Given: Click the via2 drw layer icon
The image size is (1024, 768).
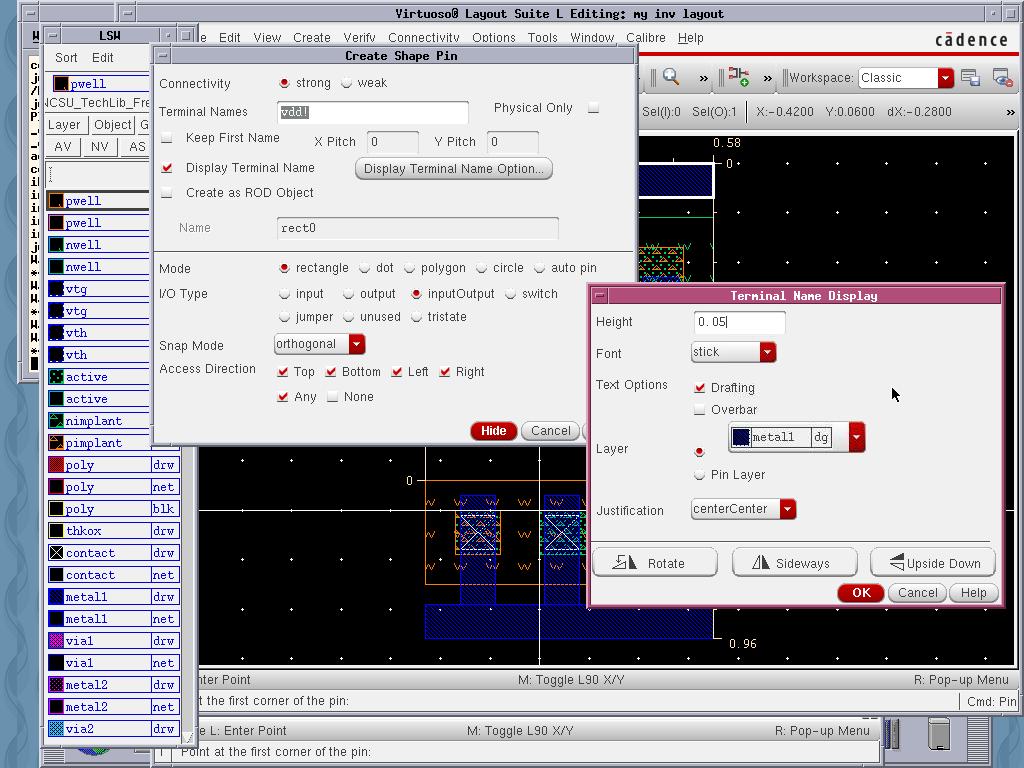Looking at the screenshot, I should [56, 729].
